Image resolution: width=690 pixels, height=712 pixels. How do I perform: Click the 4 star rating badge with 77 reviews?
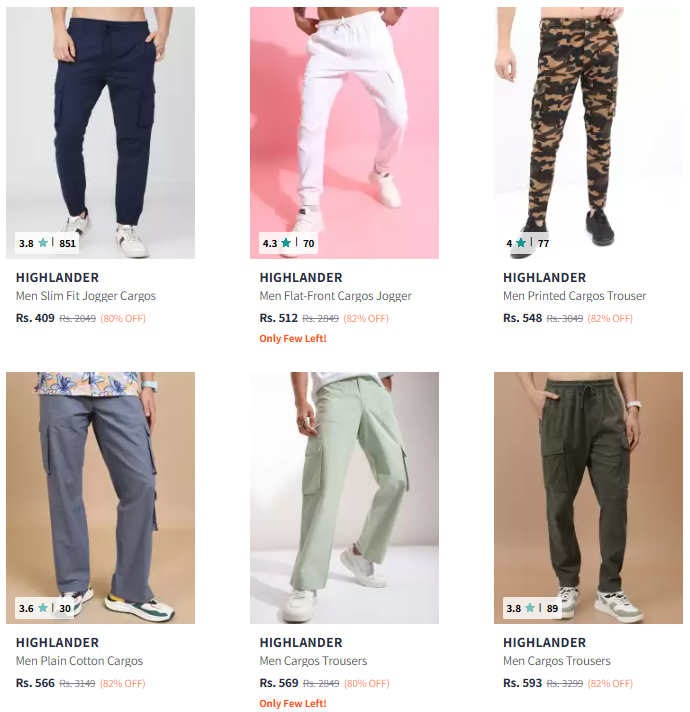click(528, 243)
